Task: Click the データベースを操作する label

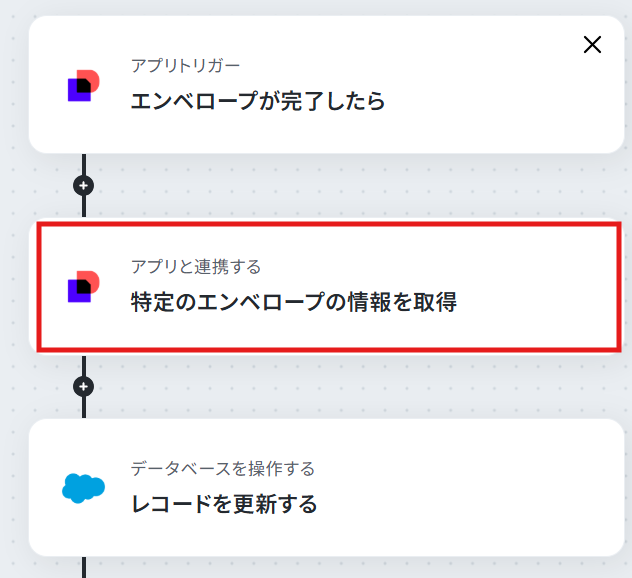Action: [x=222, y=468]
